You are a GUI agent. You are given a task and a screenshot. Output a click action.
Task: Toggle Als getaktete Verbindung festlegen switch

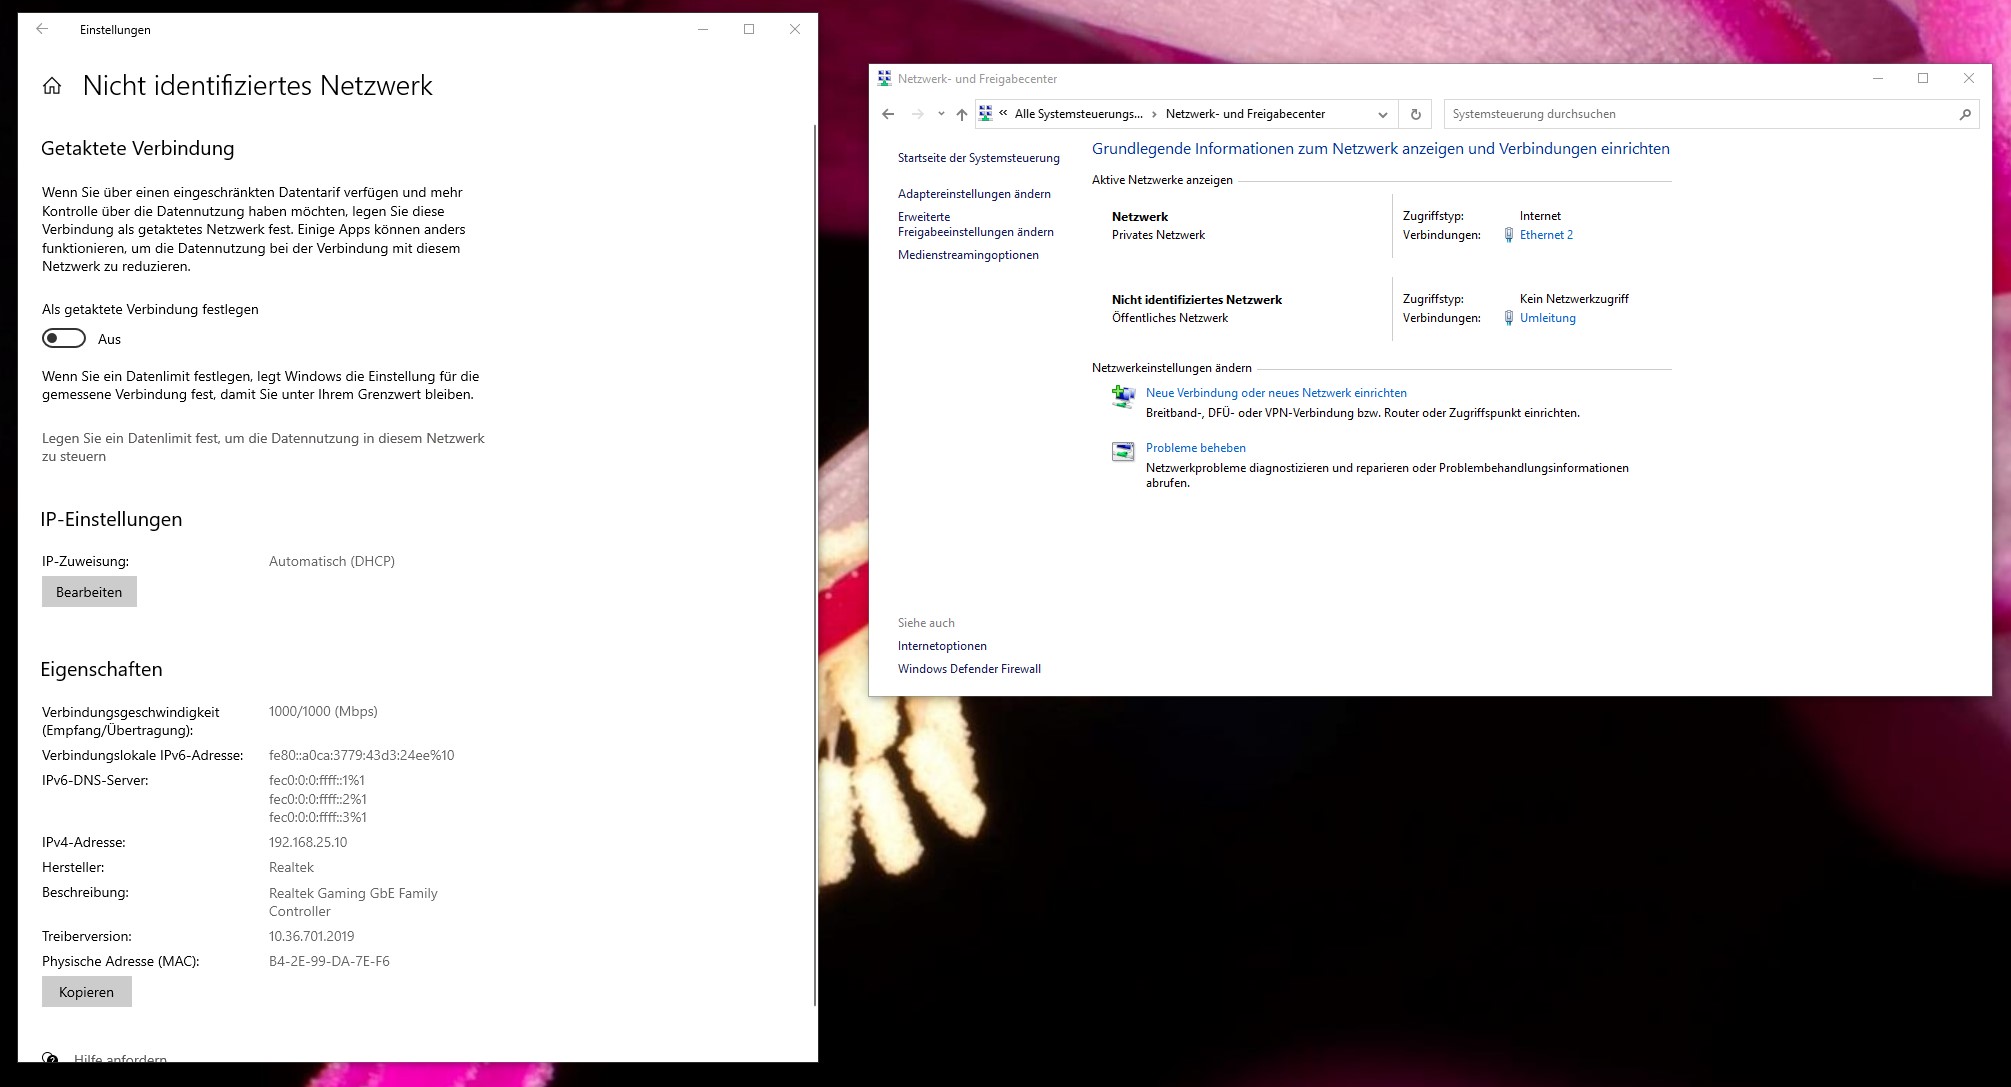coord(64,339)
